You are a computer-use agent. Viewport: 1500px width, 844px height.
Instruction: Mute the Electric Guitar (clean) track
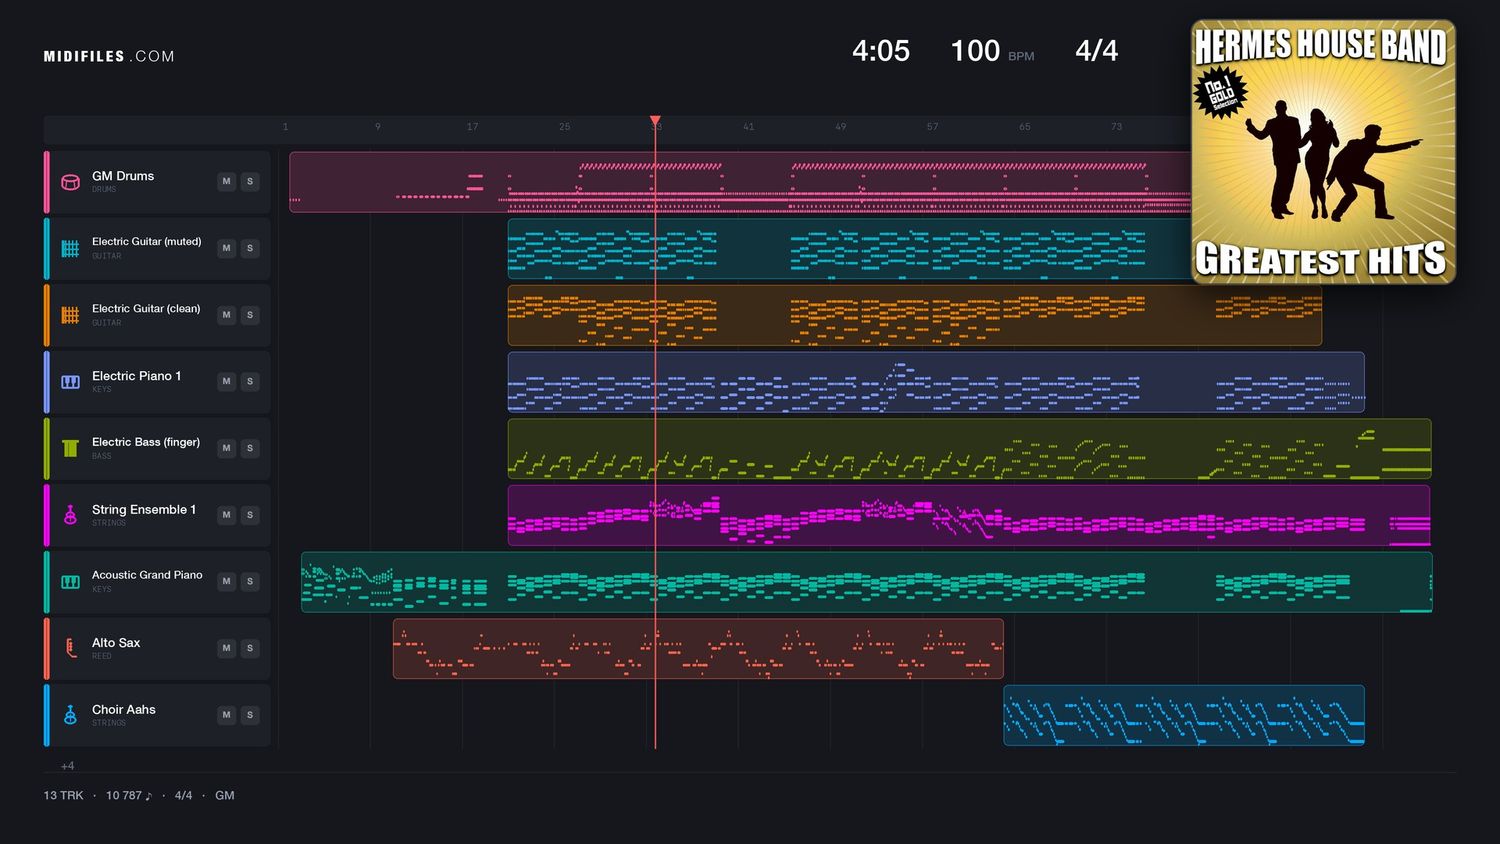pyautogui.click(x=226, y=315)
